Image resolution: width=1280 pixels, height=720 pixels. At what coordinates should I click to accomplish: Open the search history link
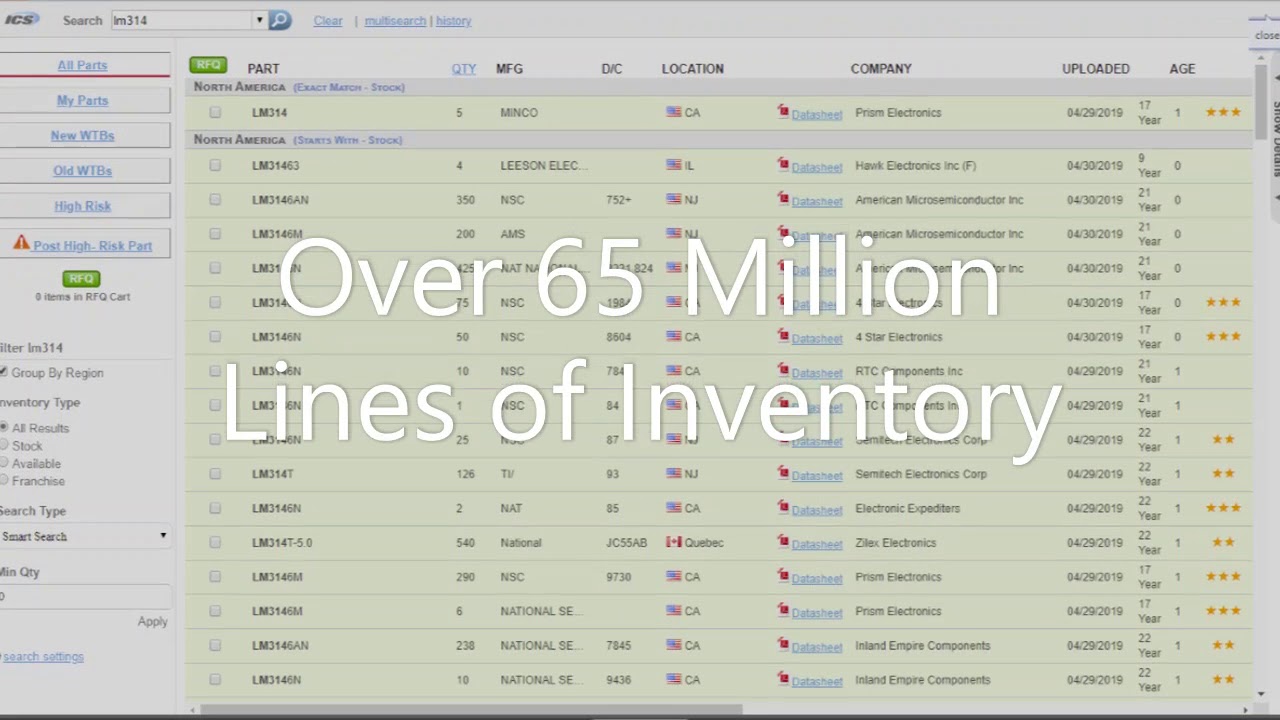453,21
